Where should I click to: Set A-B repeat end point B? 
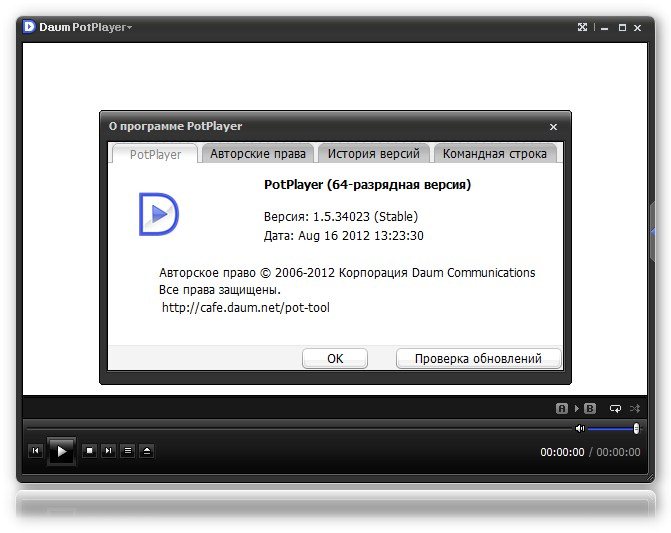[x=590, y=409]
